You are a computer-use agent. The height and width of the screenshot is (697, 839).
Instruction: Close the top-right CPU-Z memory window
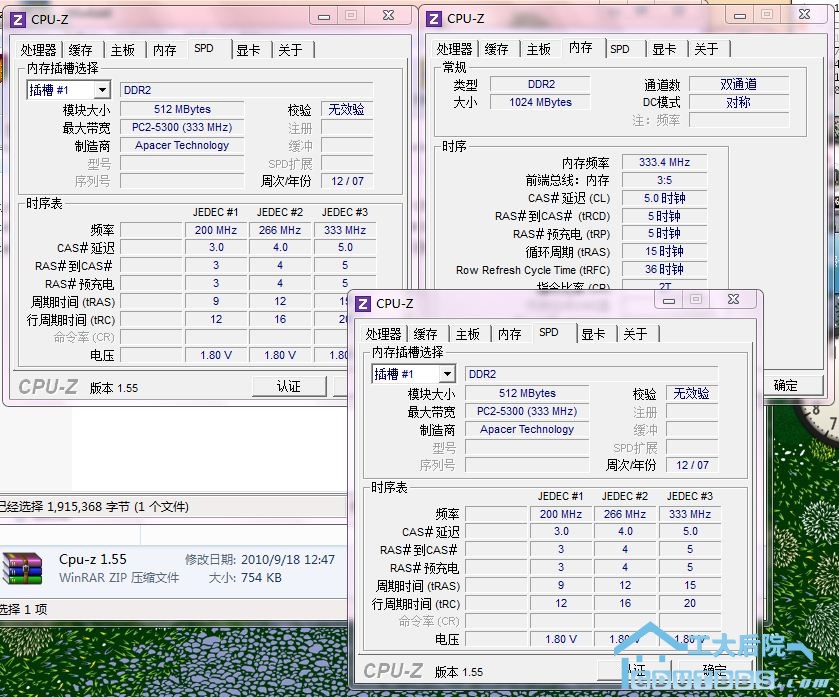tap(804, 16)
